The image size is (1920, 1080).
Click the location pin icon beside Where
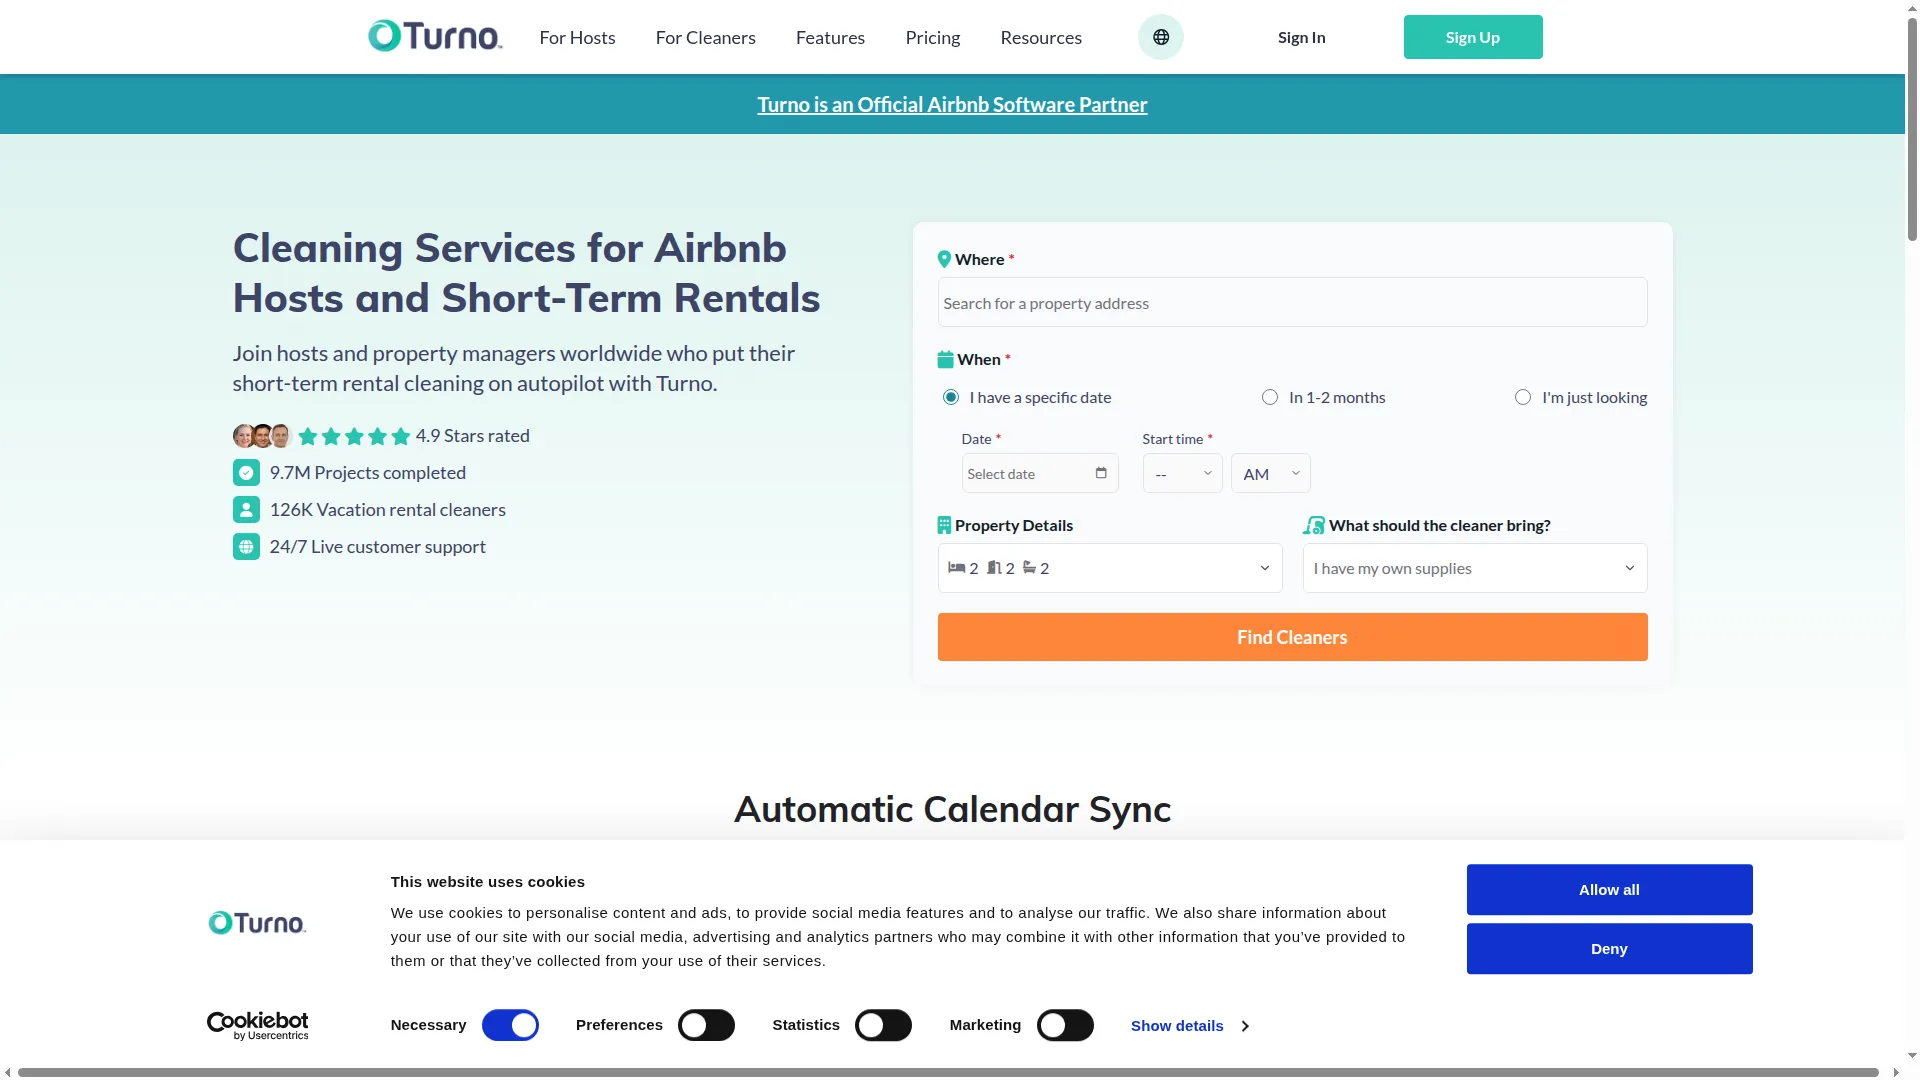[944, 260]
